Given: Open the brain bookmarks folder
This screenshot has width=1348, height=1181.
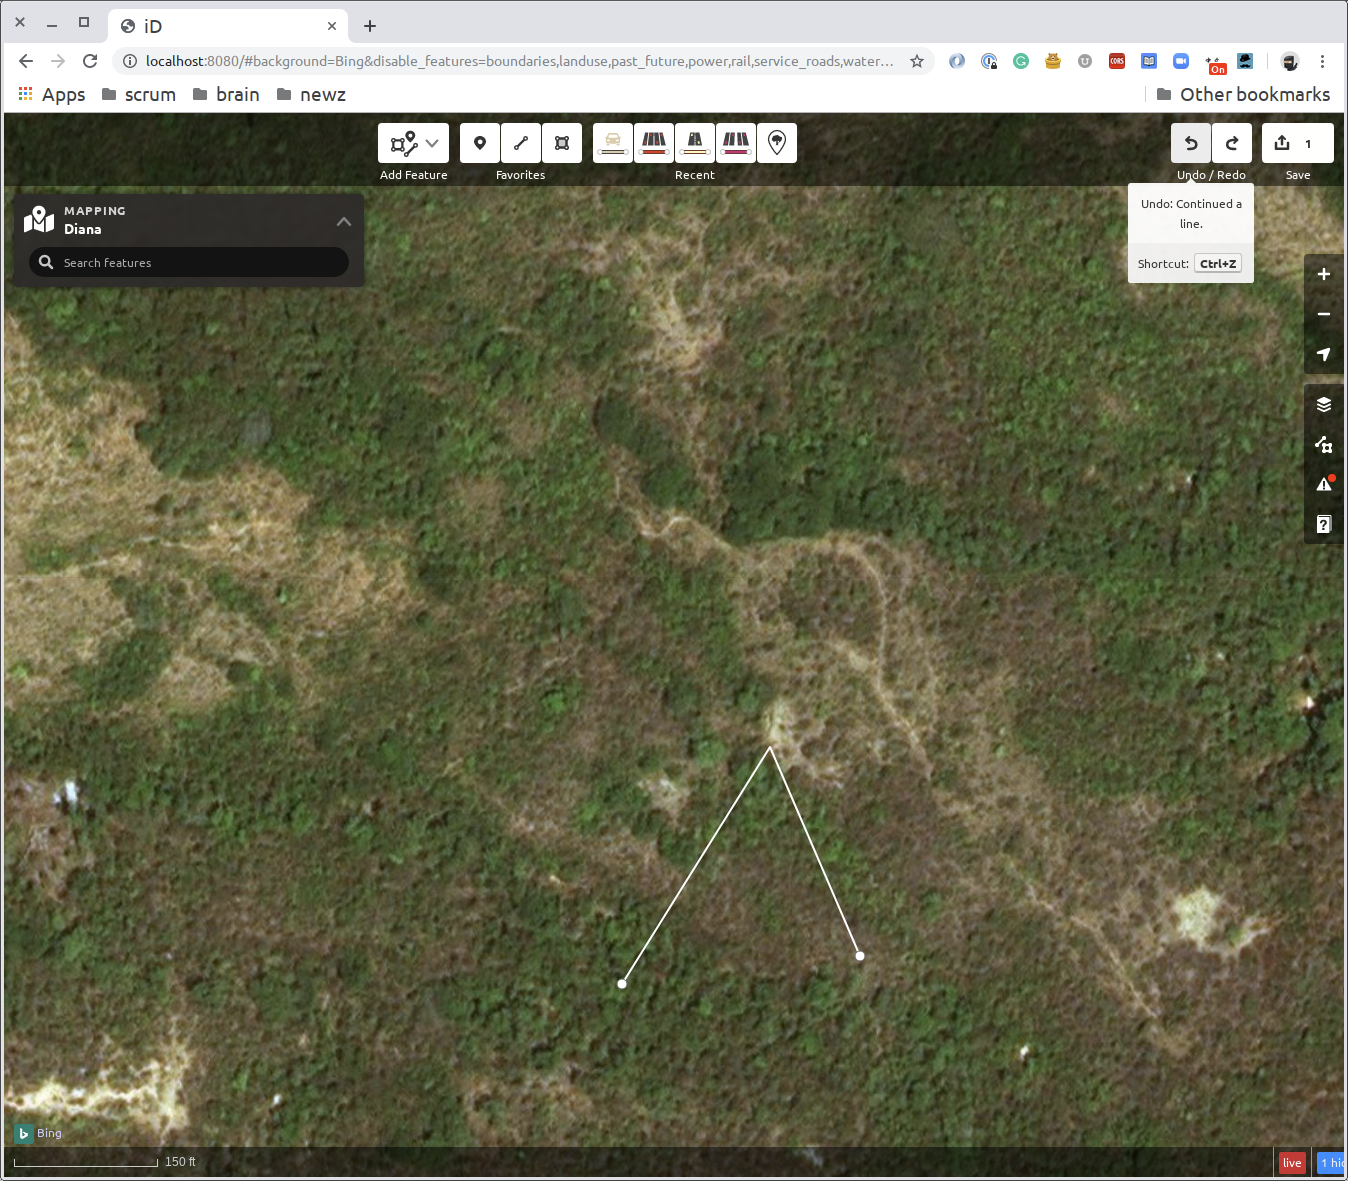Looking at the screenshot, I should click(226, 94).
